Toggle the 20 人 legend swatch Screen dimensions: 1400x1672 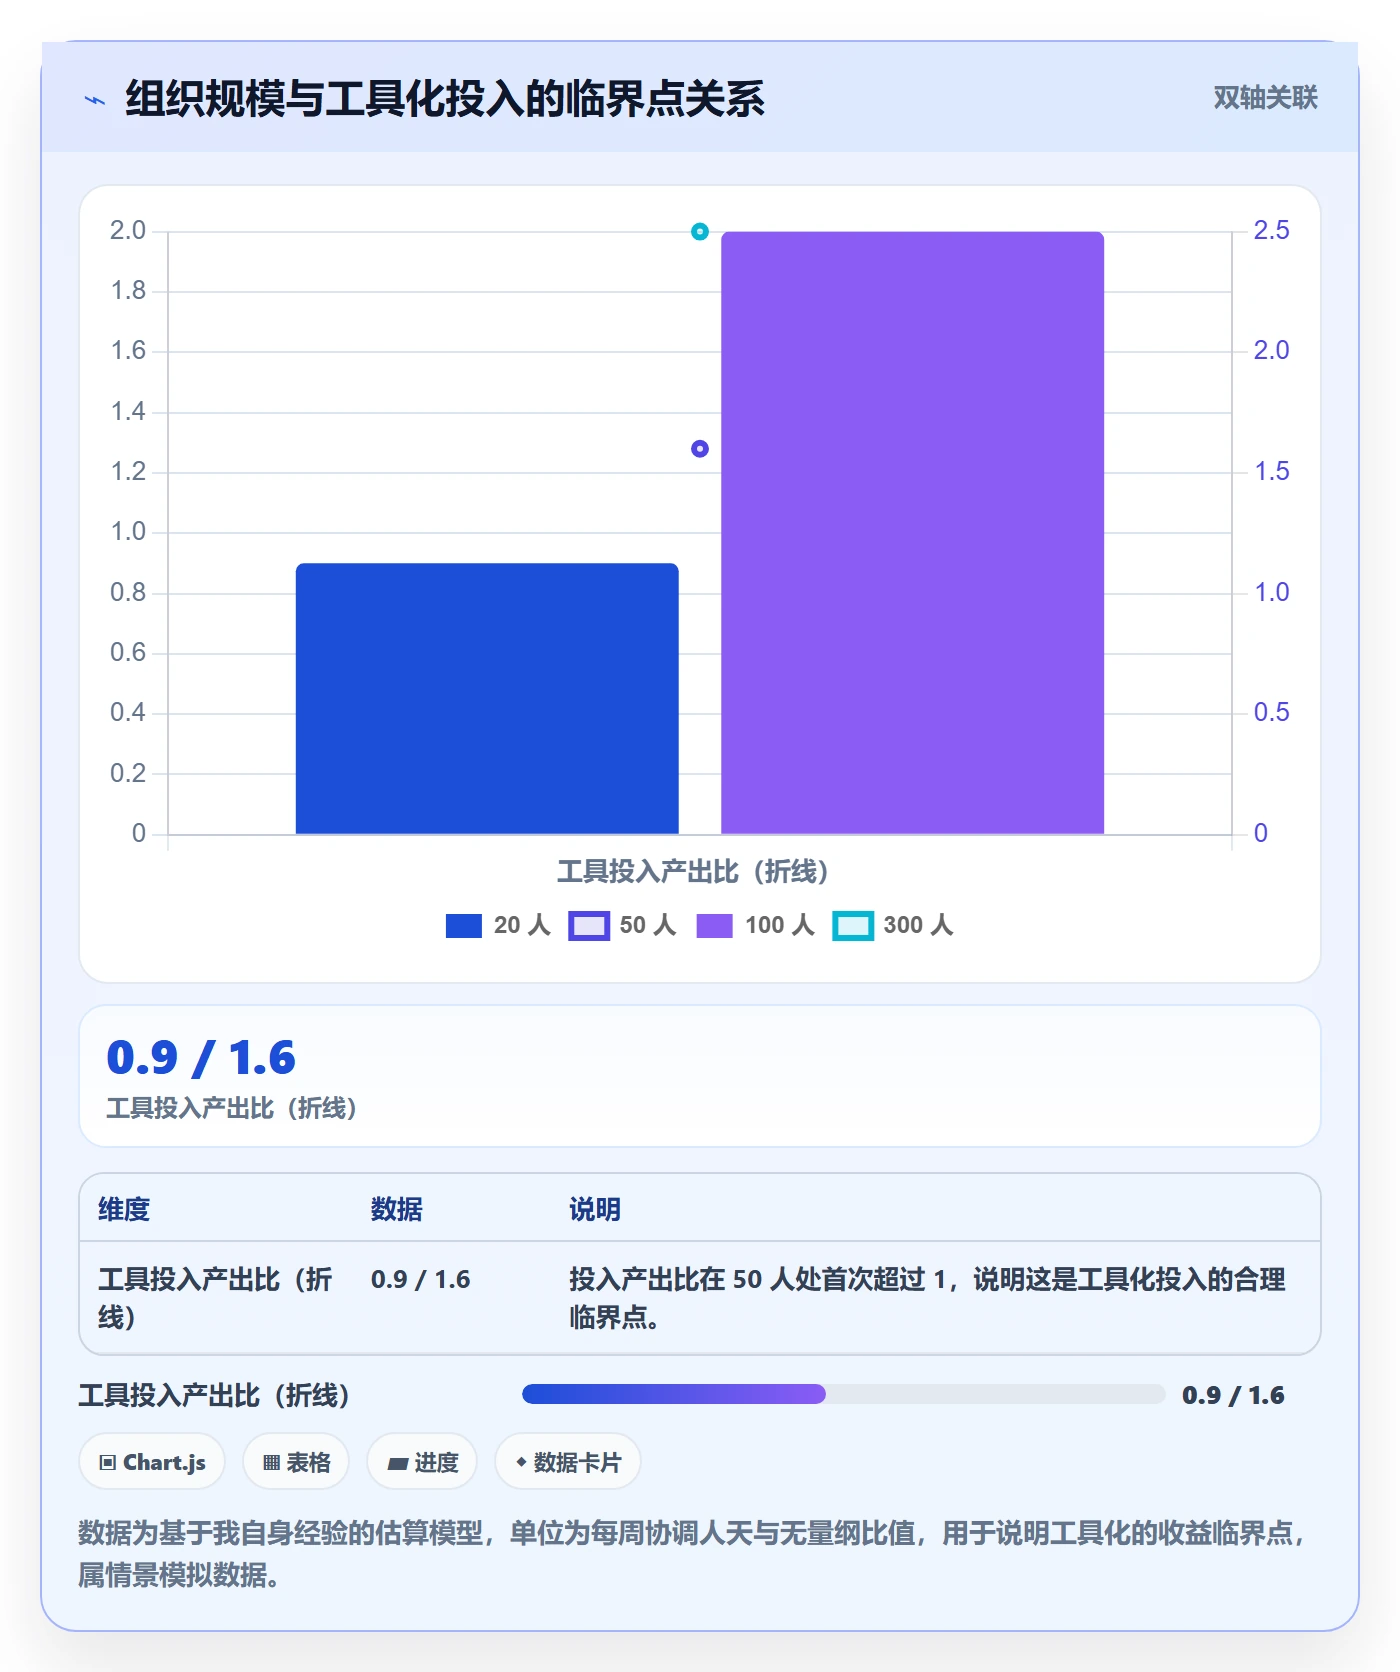coord(464,926)
